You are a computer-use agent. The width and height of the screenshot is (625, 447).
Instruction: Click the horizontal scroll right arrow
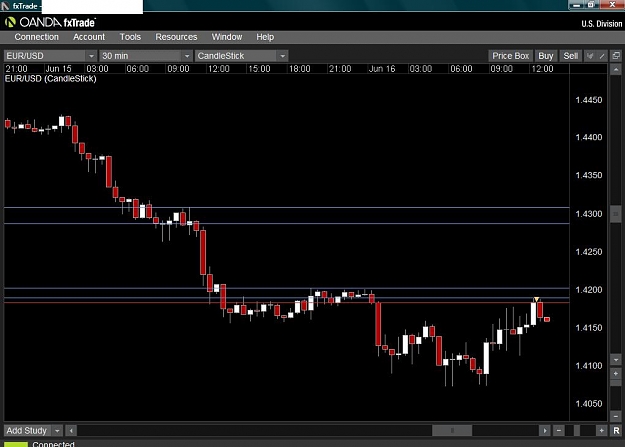(544, 431)
